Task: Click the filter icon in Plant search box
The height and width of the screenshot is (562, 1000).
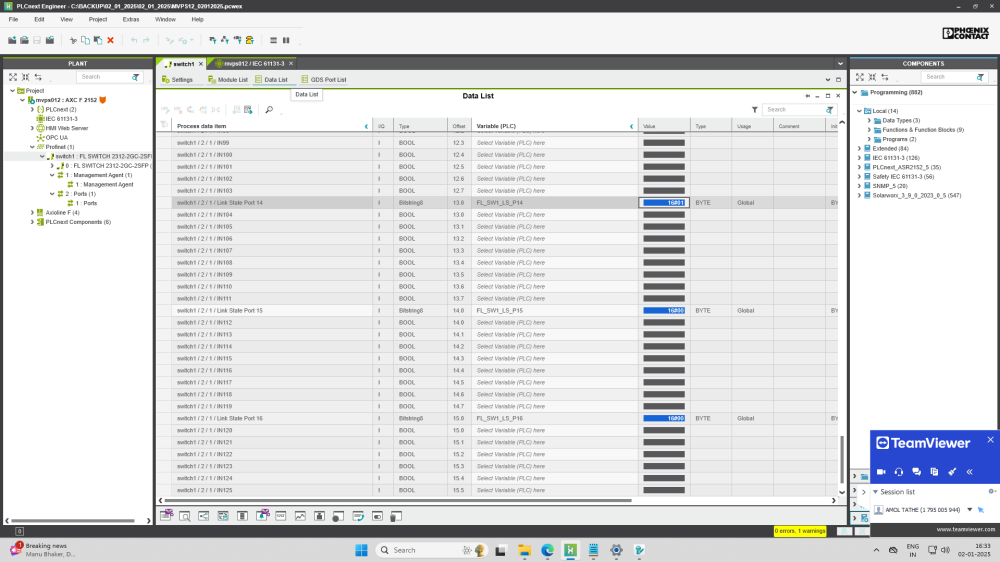Action: coord(136,77)
